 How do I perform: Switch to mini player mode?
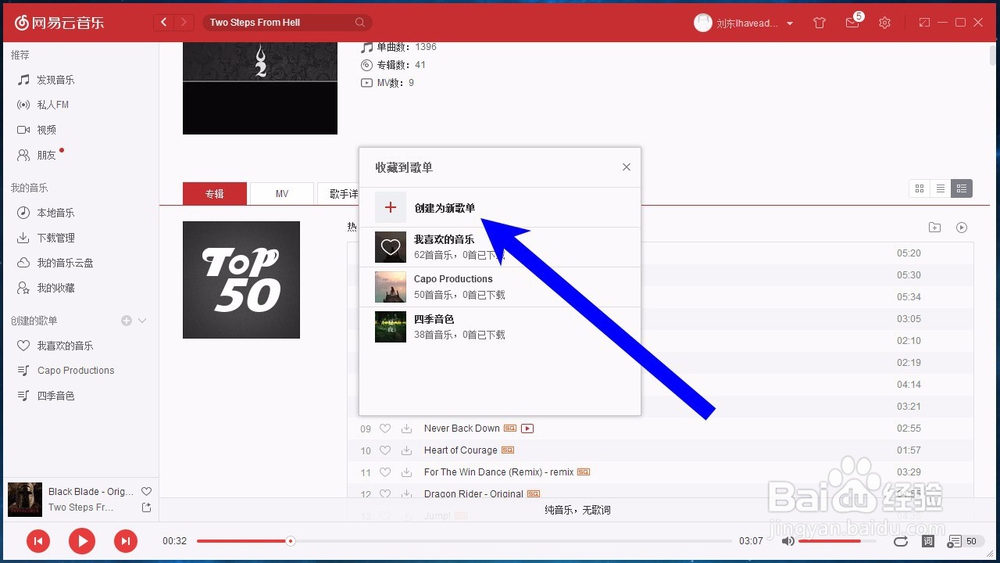click(924, 23)
